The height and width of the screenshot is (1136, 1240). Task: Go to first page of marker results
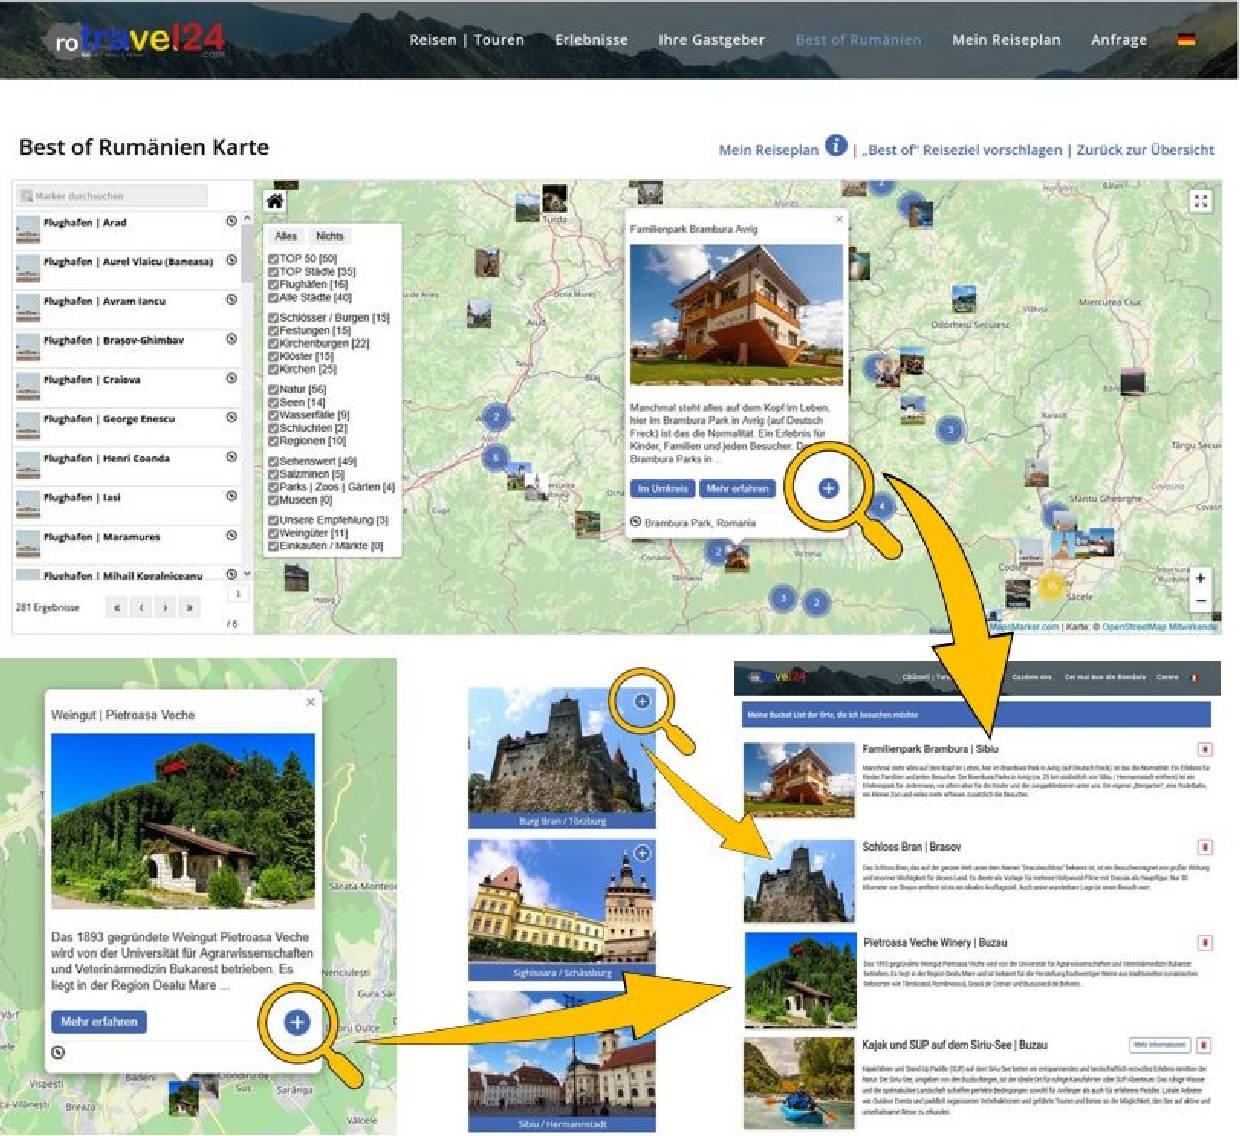117,607
